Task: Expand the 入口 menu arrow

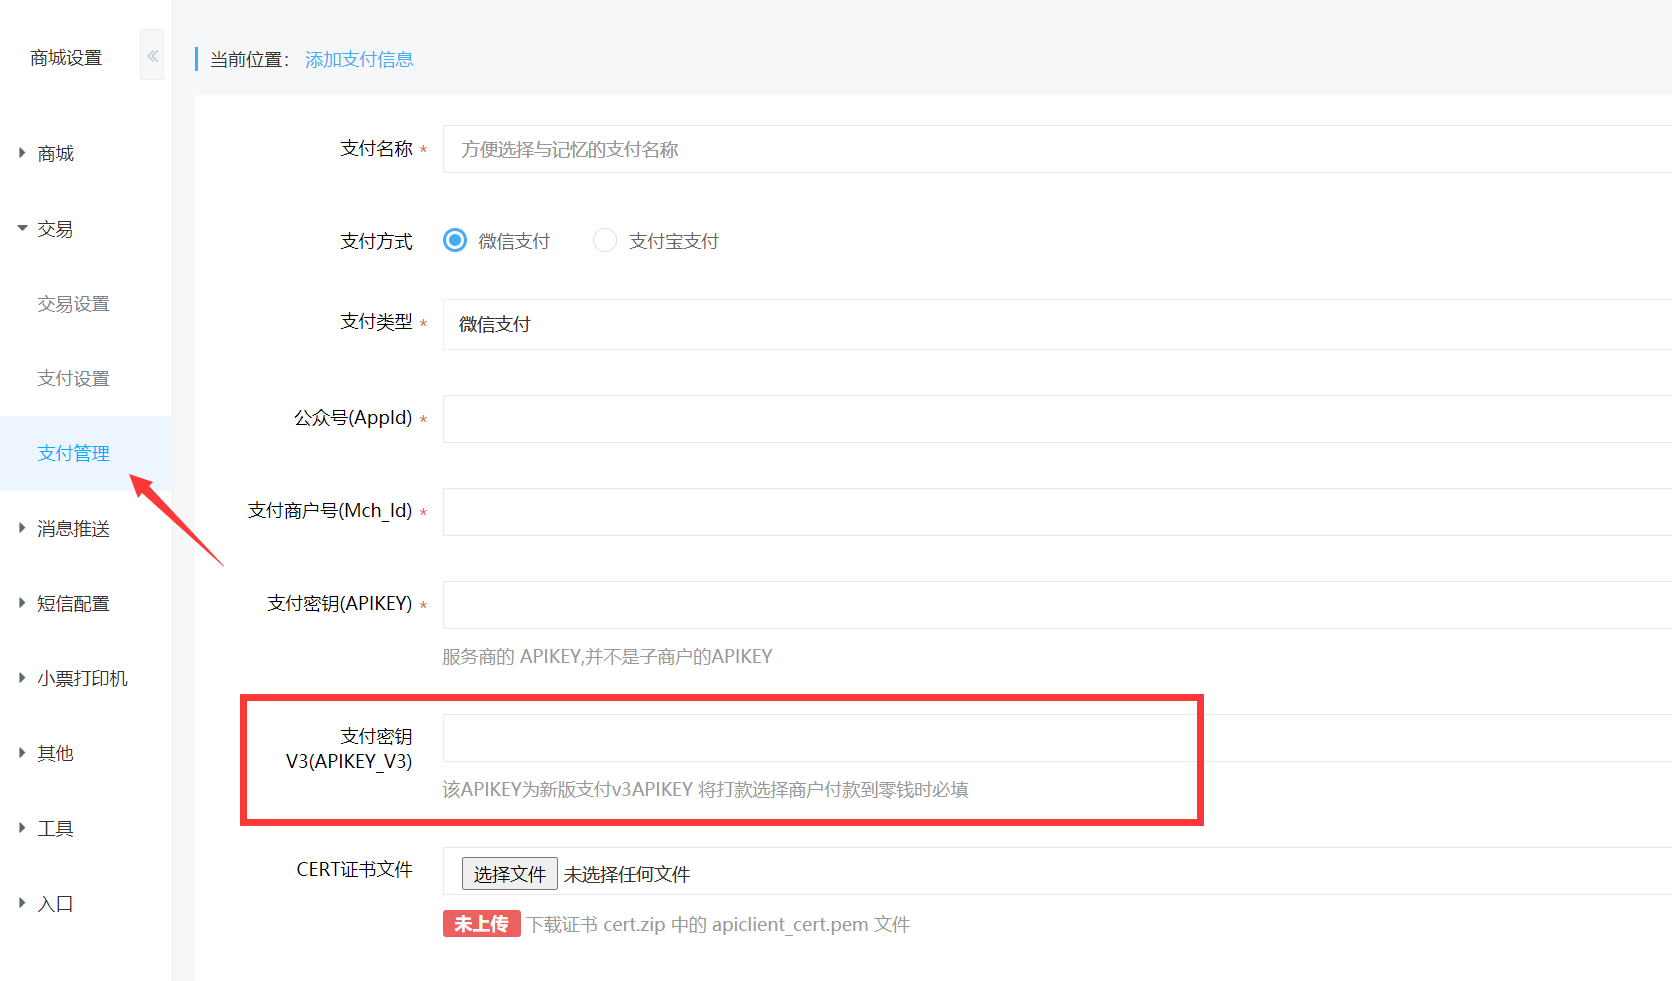Action: (x=22, y=903)
